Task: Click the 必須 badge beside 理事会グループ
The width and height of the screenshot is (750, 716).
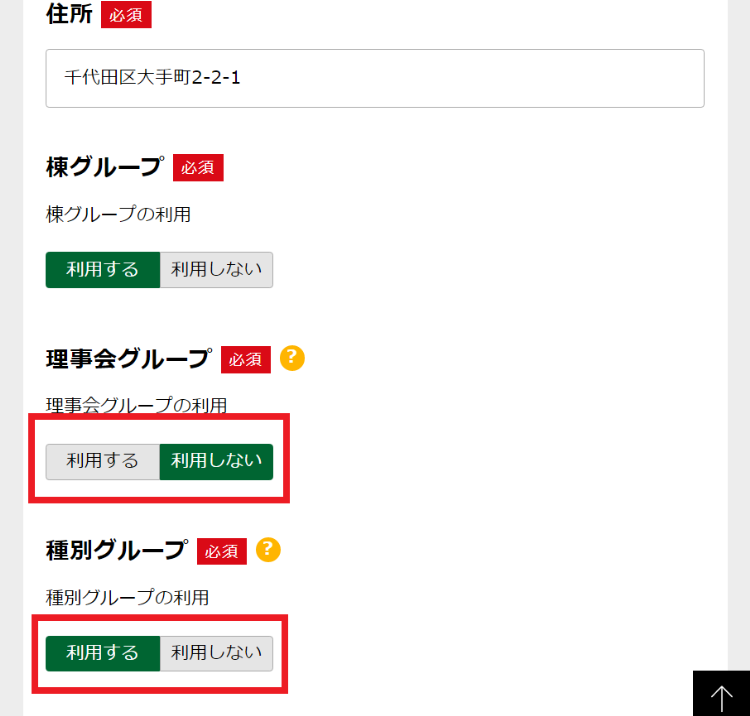Action: (246, 359)
